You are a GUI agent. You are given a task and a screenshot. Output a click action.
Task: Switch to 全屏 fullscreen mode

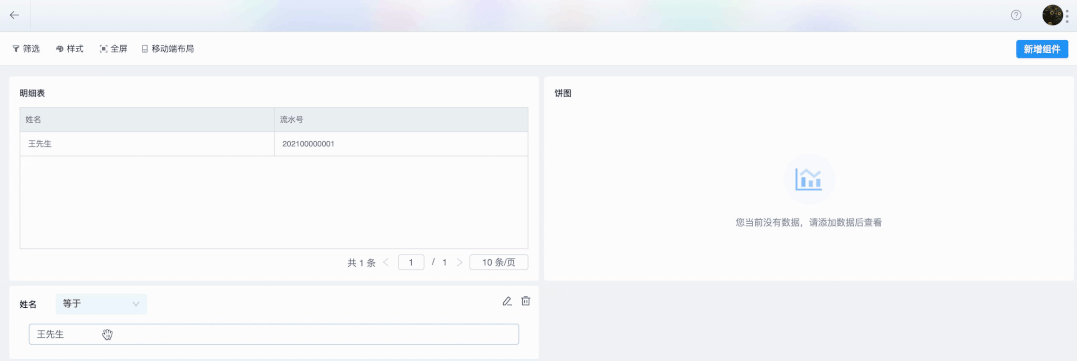tap(113, 49)
